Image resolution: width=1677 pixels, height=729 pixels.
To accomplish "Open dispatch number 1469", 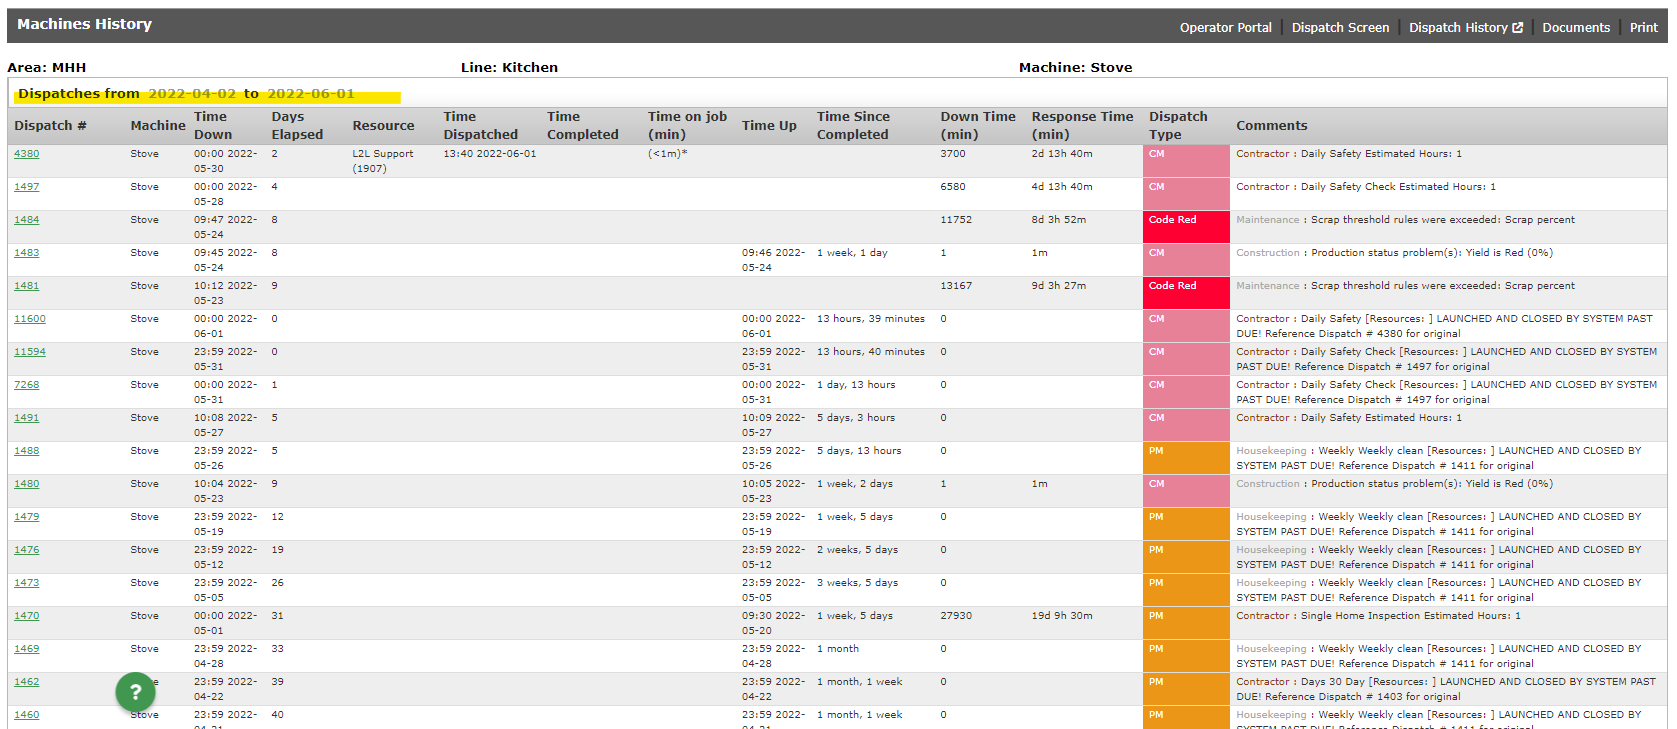I will (27, 649).
